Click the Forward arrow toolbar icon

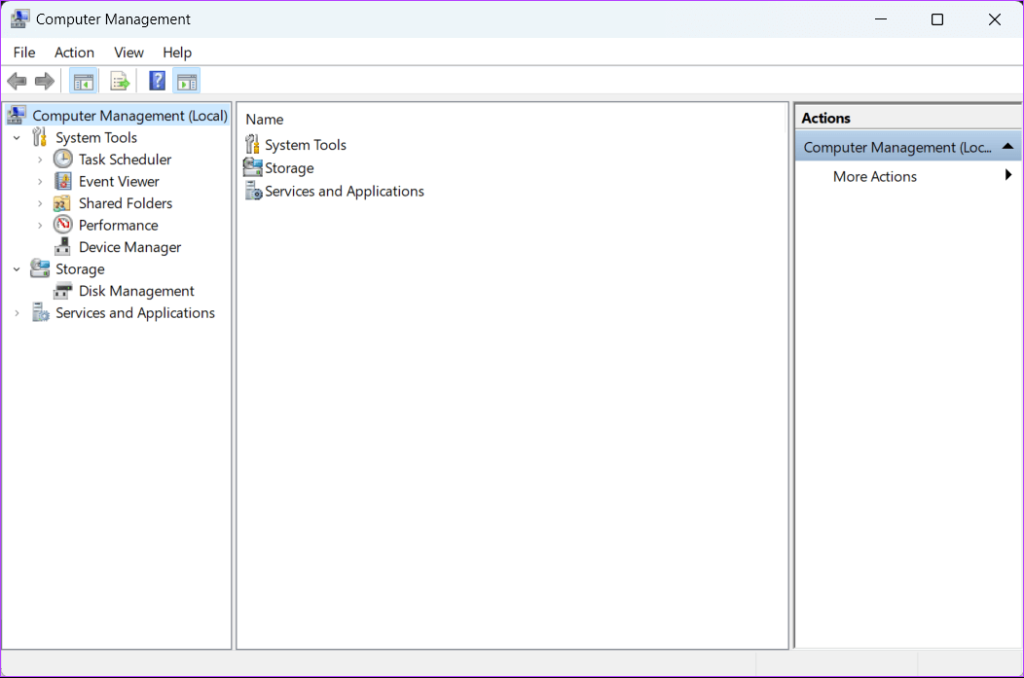(x=44, y=81)
